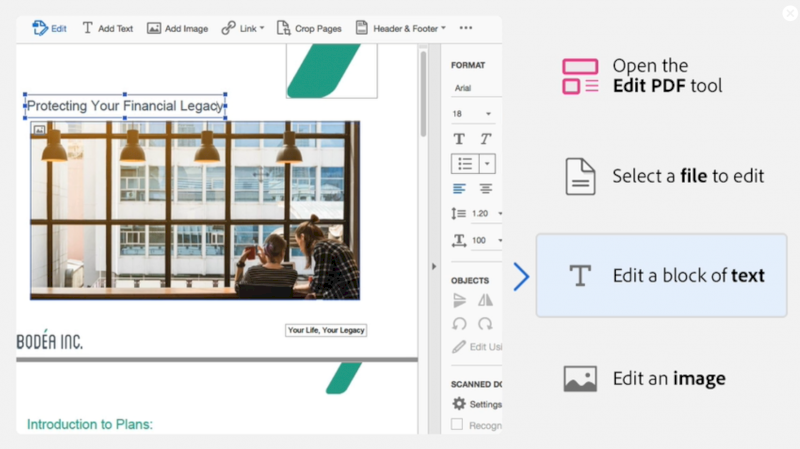
Task: Click the Protecting Your Financial Legacy text box
Action: coord(125,106)
